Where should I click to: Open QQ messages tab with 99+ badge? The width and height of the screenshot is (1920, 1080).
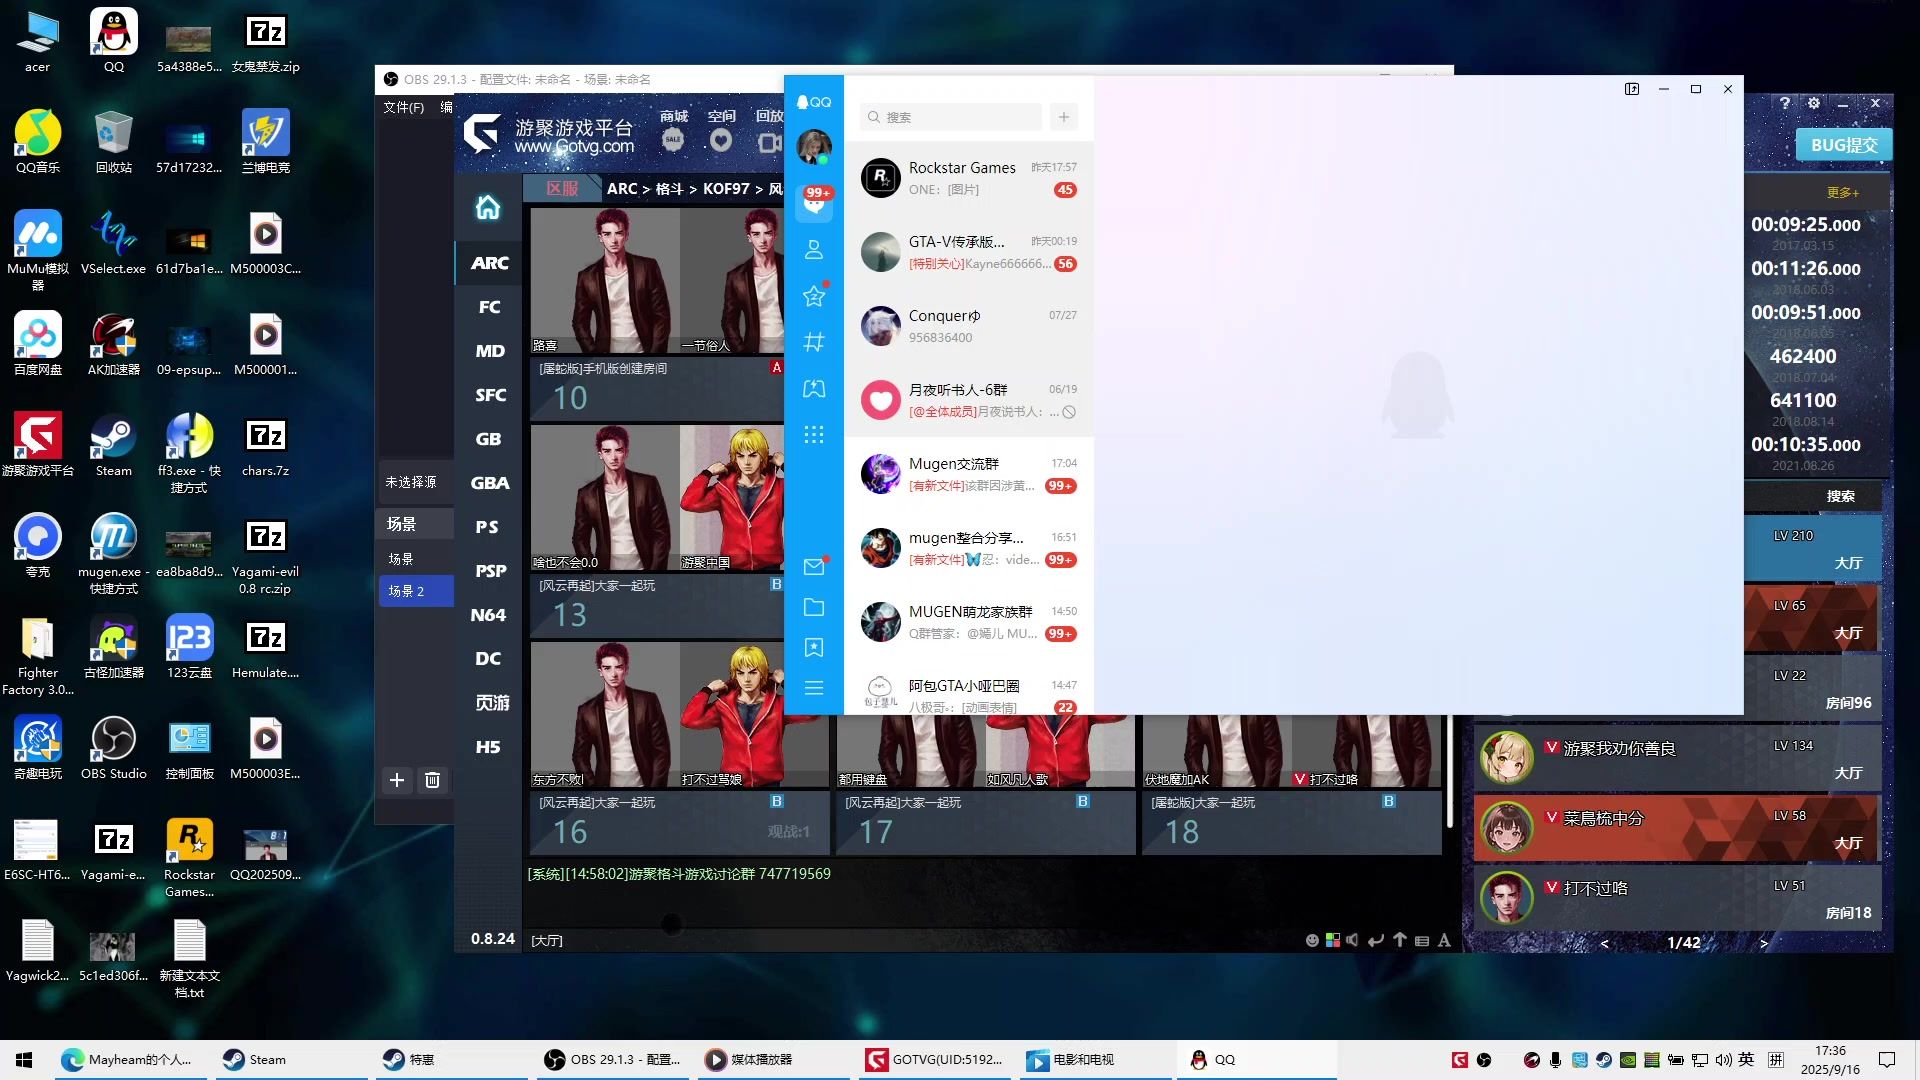click(x=814, y=203)
